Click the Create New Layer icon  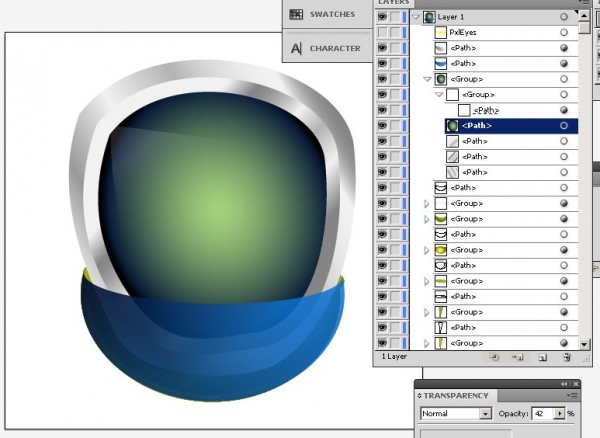[542, 357]
